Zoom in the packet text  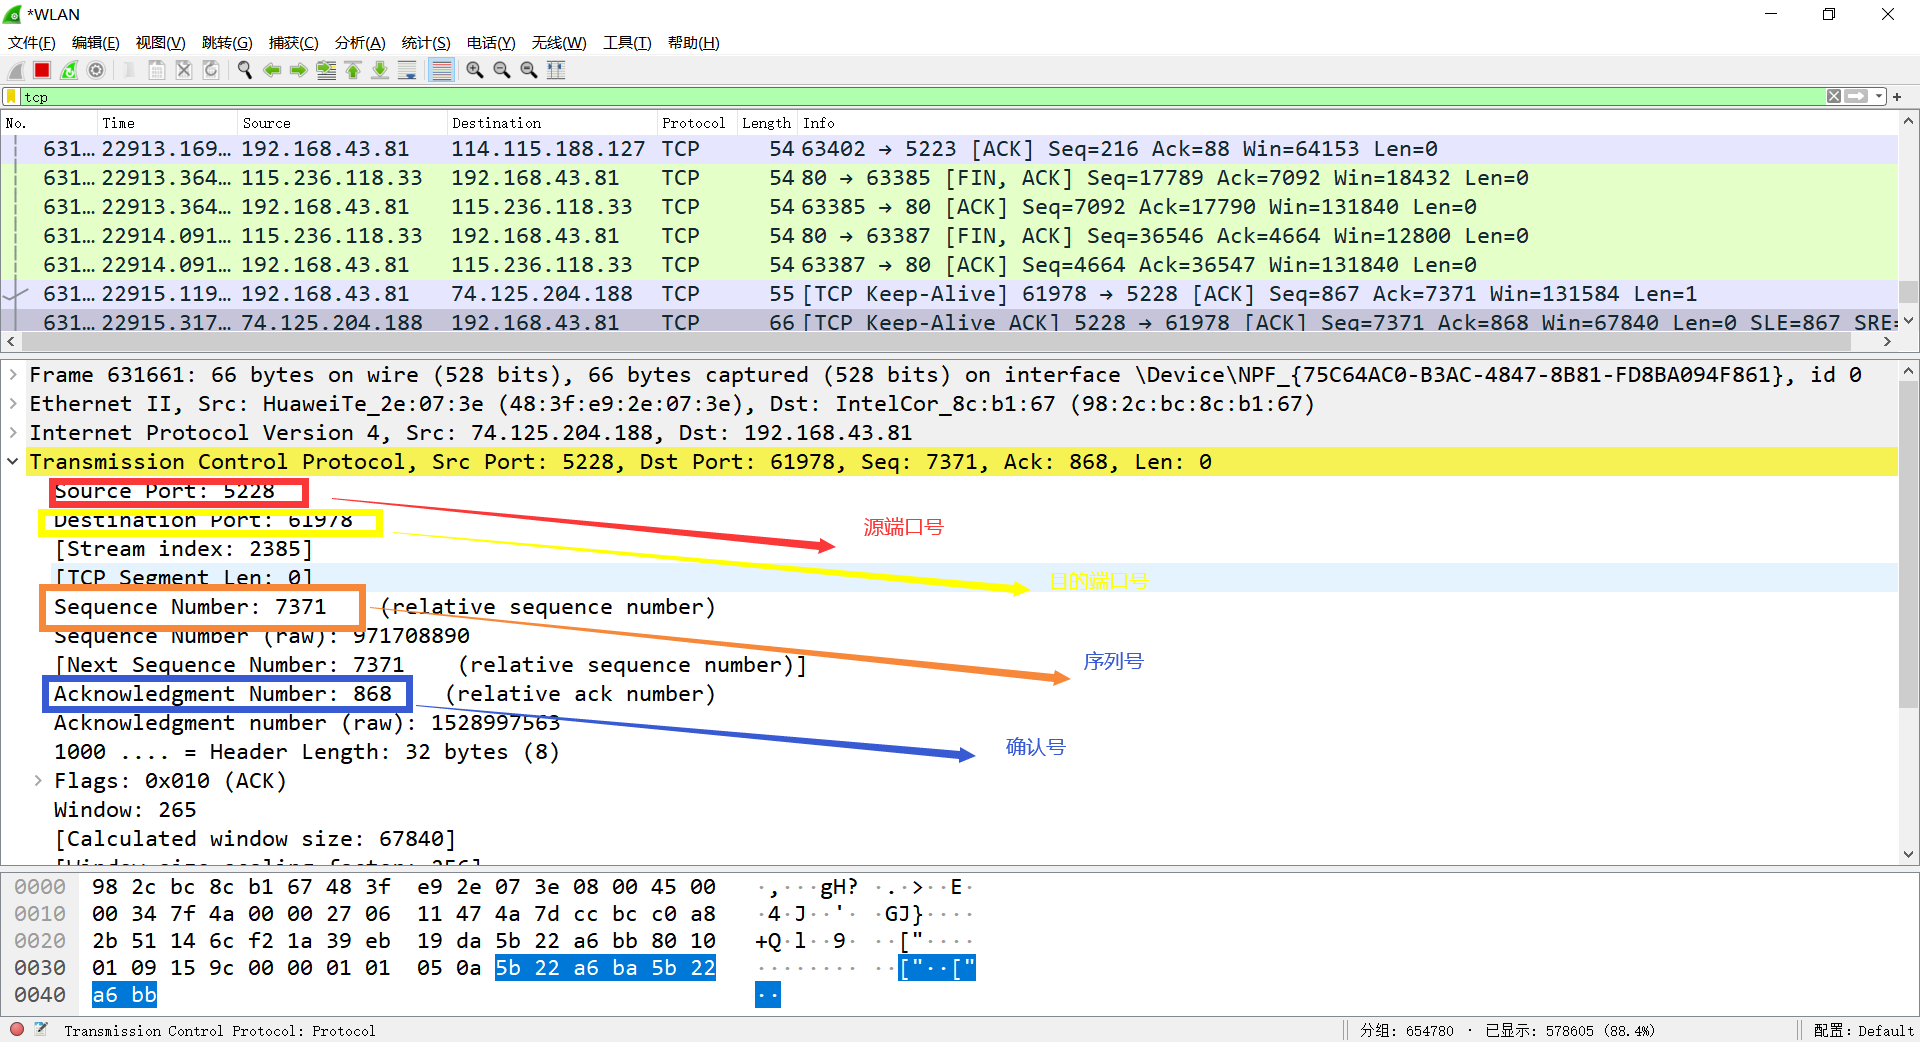475,70
